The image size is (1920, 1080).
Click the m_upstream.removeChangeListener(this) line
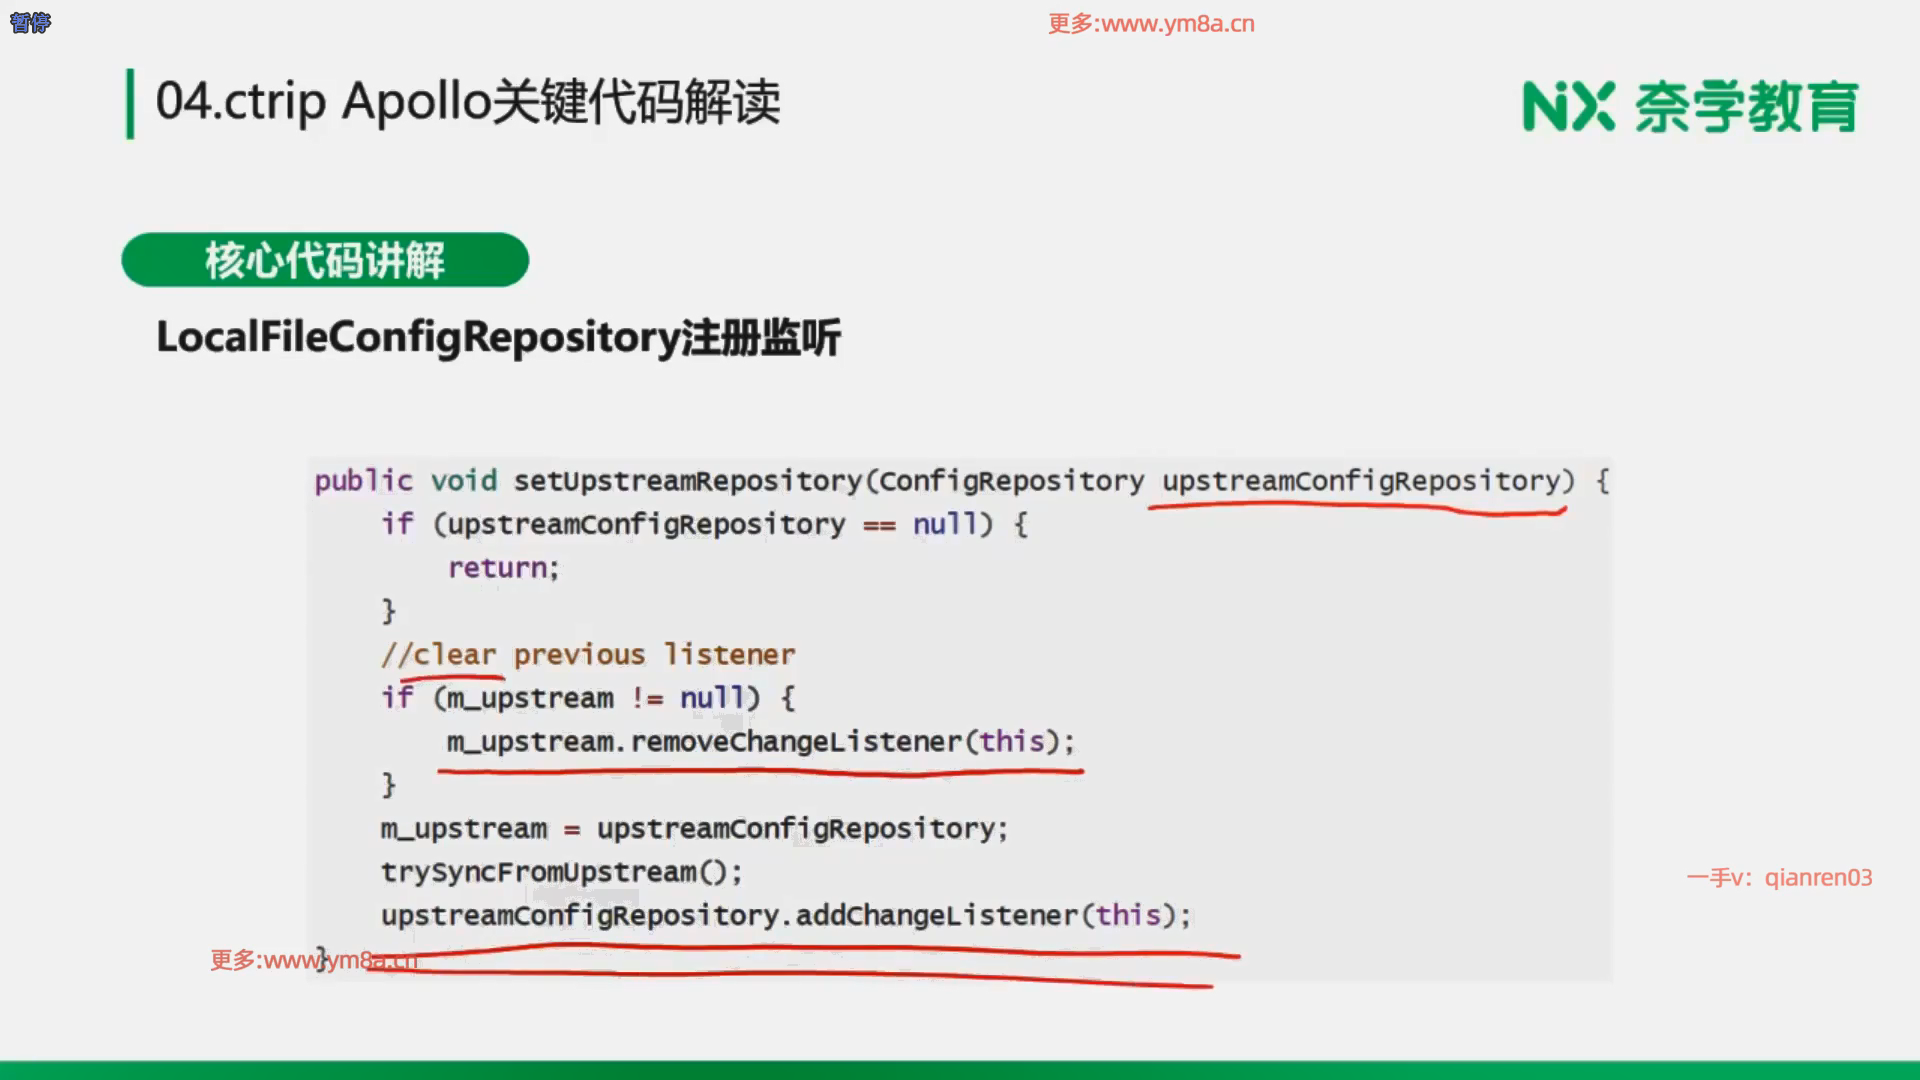pos(760,742)
